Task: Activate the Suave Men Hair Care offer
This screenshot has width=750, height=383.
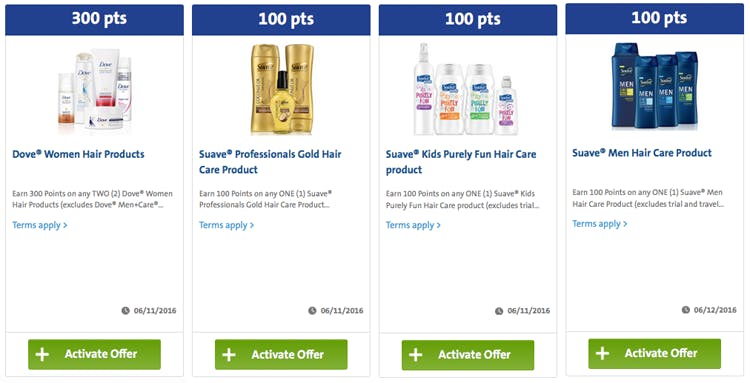Action: (x=654, y=353)
